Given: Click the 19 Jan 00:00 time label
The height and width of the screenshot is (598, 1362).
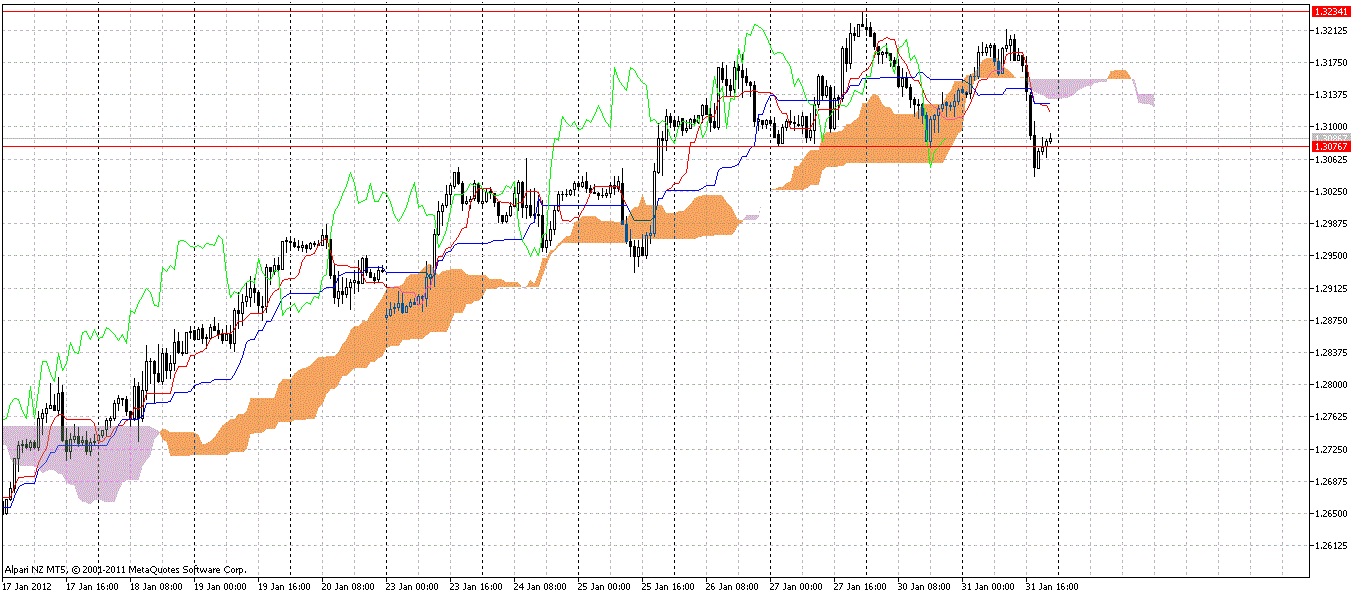Looking at the screenshot, I should tap(219, 587).
